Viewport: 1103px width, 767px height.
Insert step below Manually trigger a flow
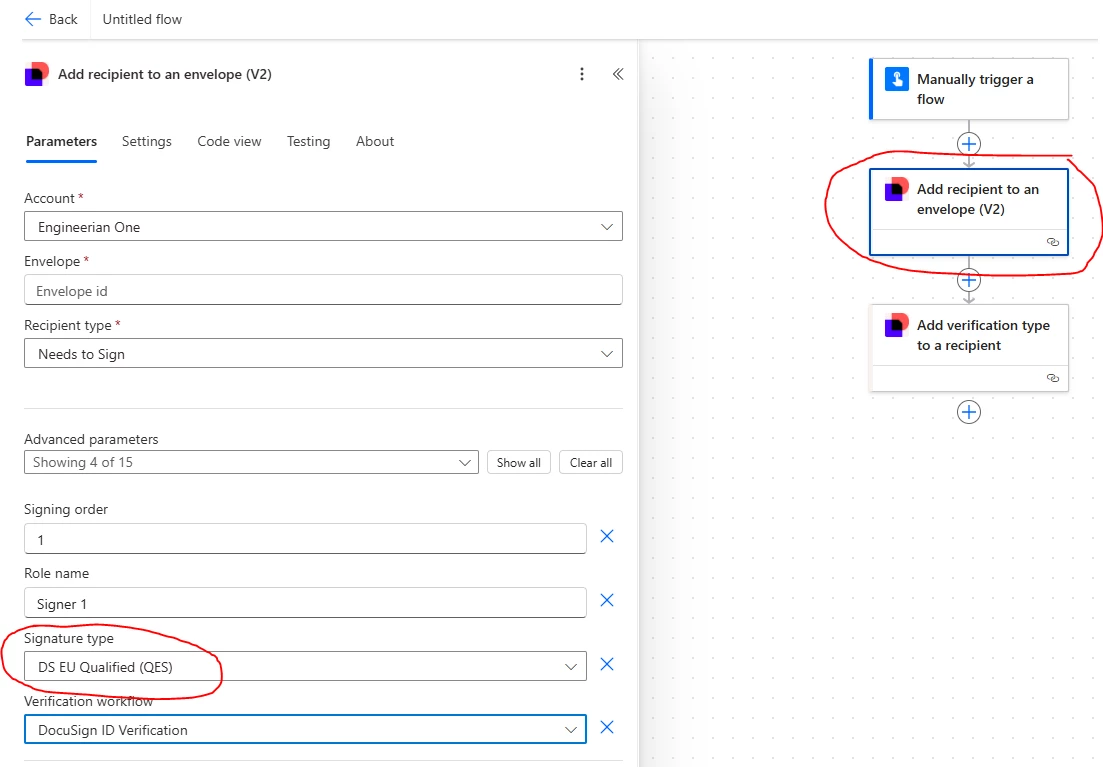[969, 144]
